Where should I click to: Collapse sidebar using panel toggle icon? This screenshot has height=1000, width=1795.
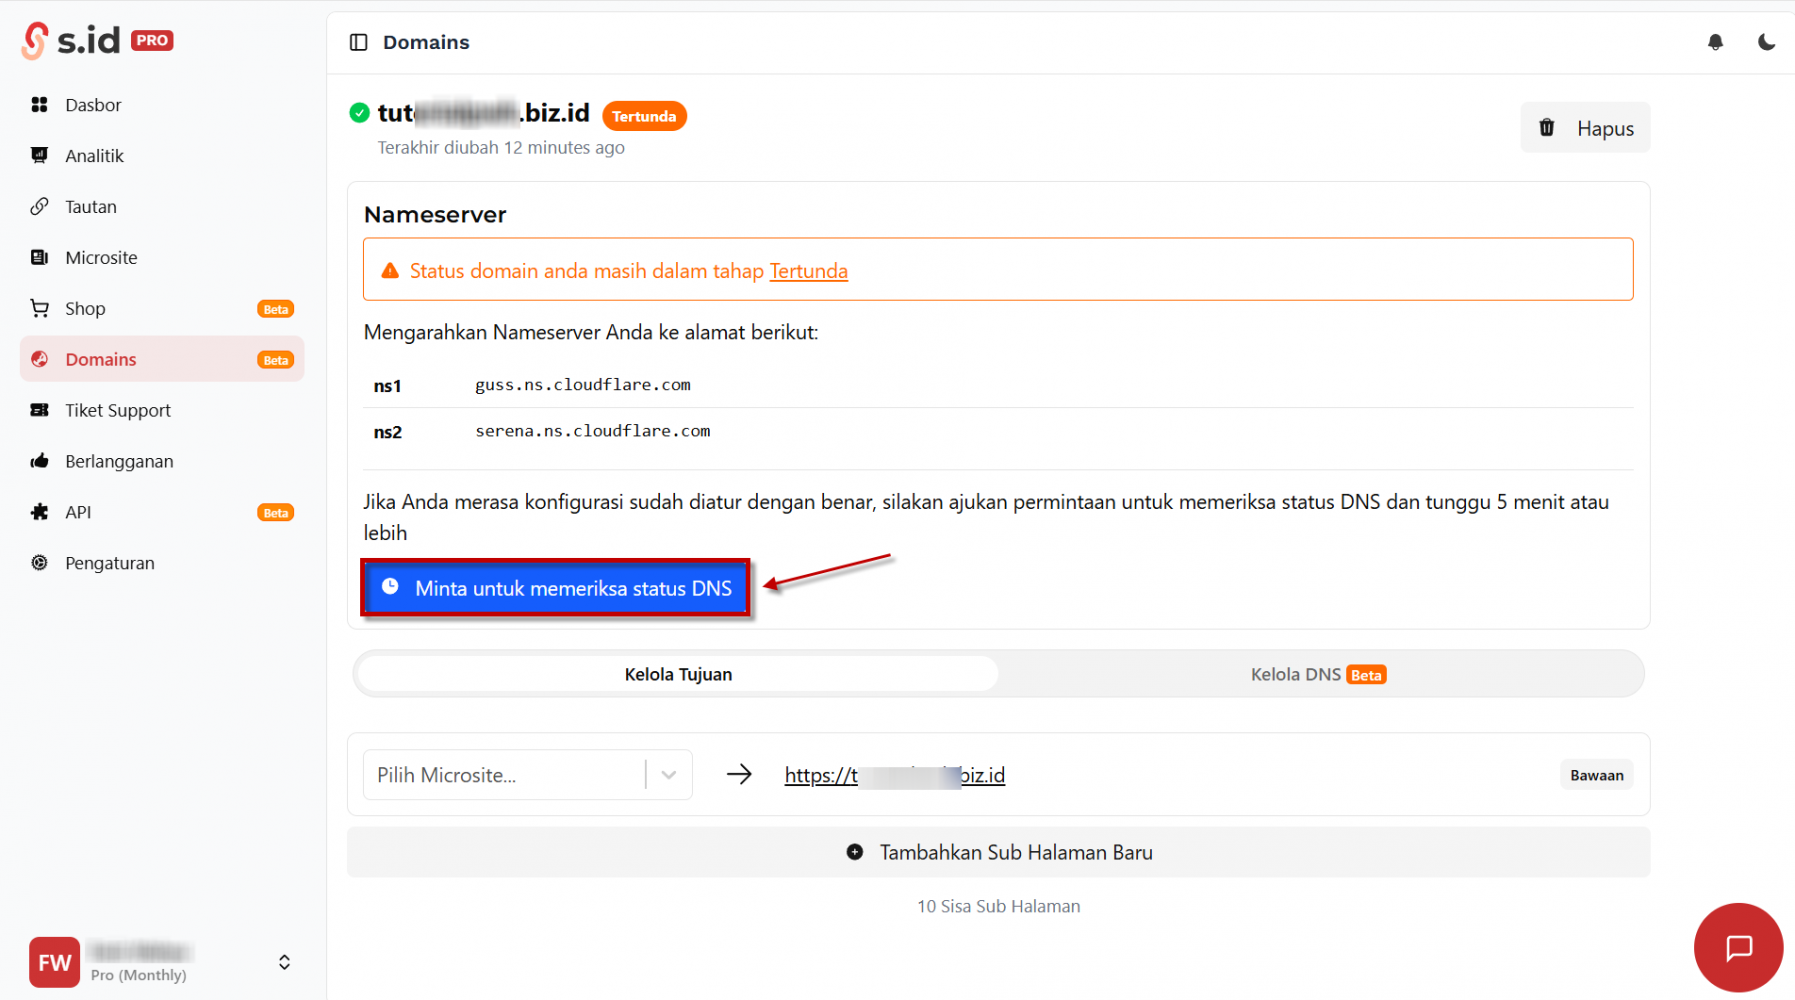click(358, 42)
